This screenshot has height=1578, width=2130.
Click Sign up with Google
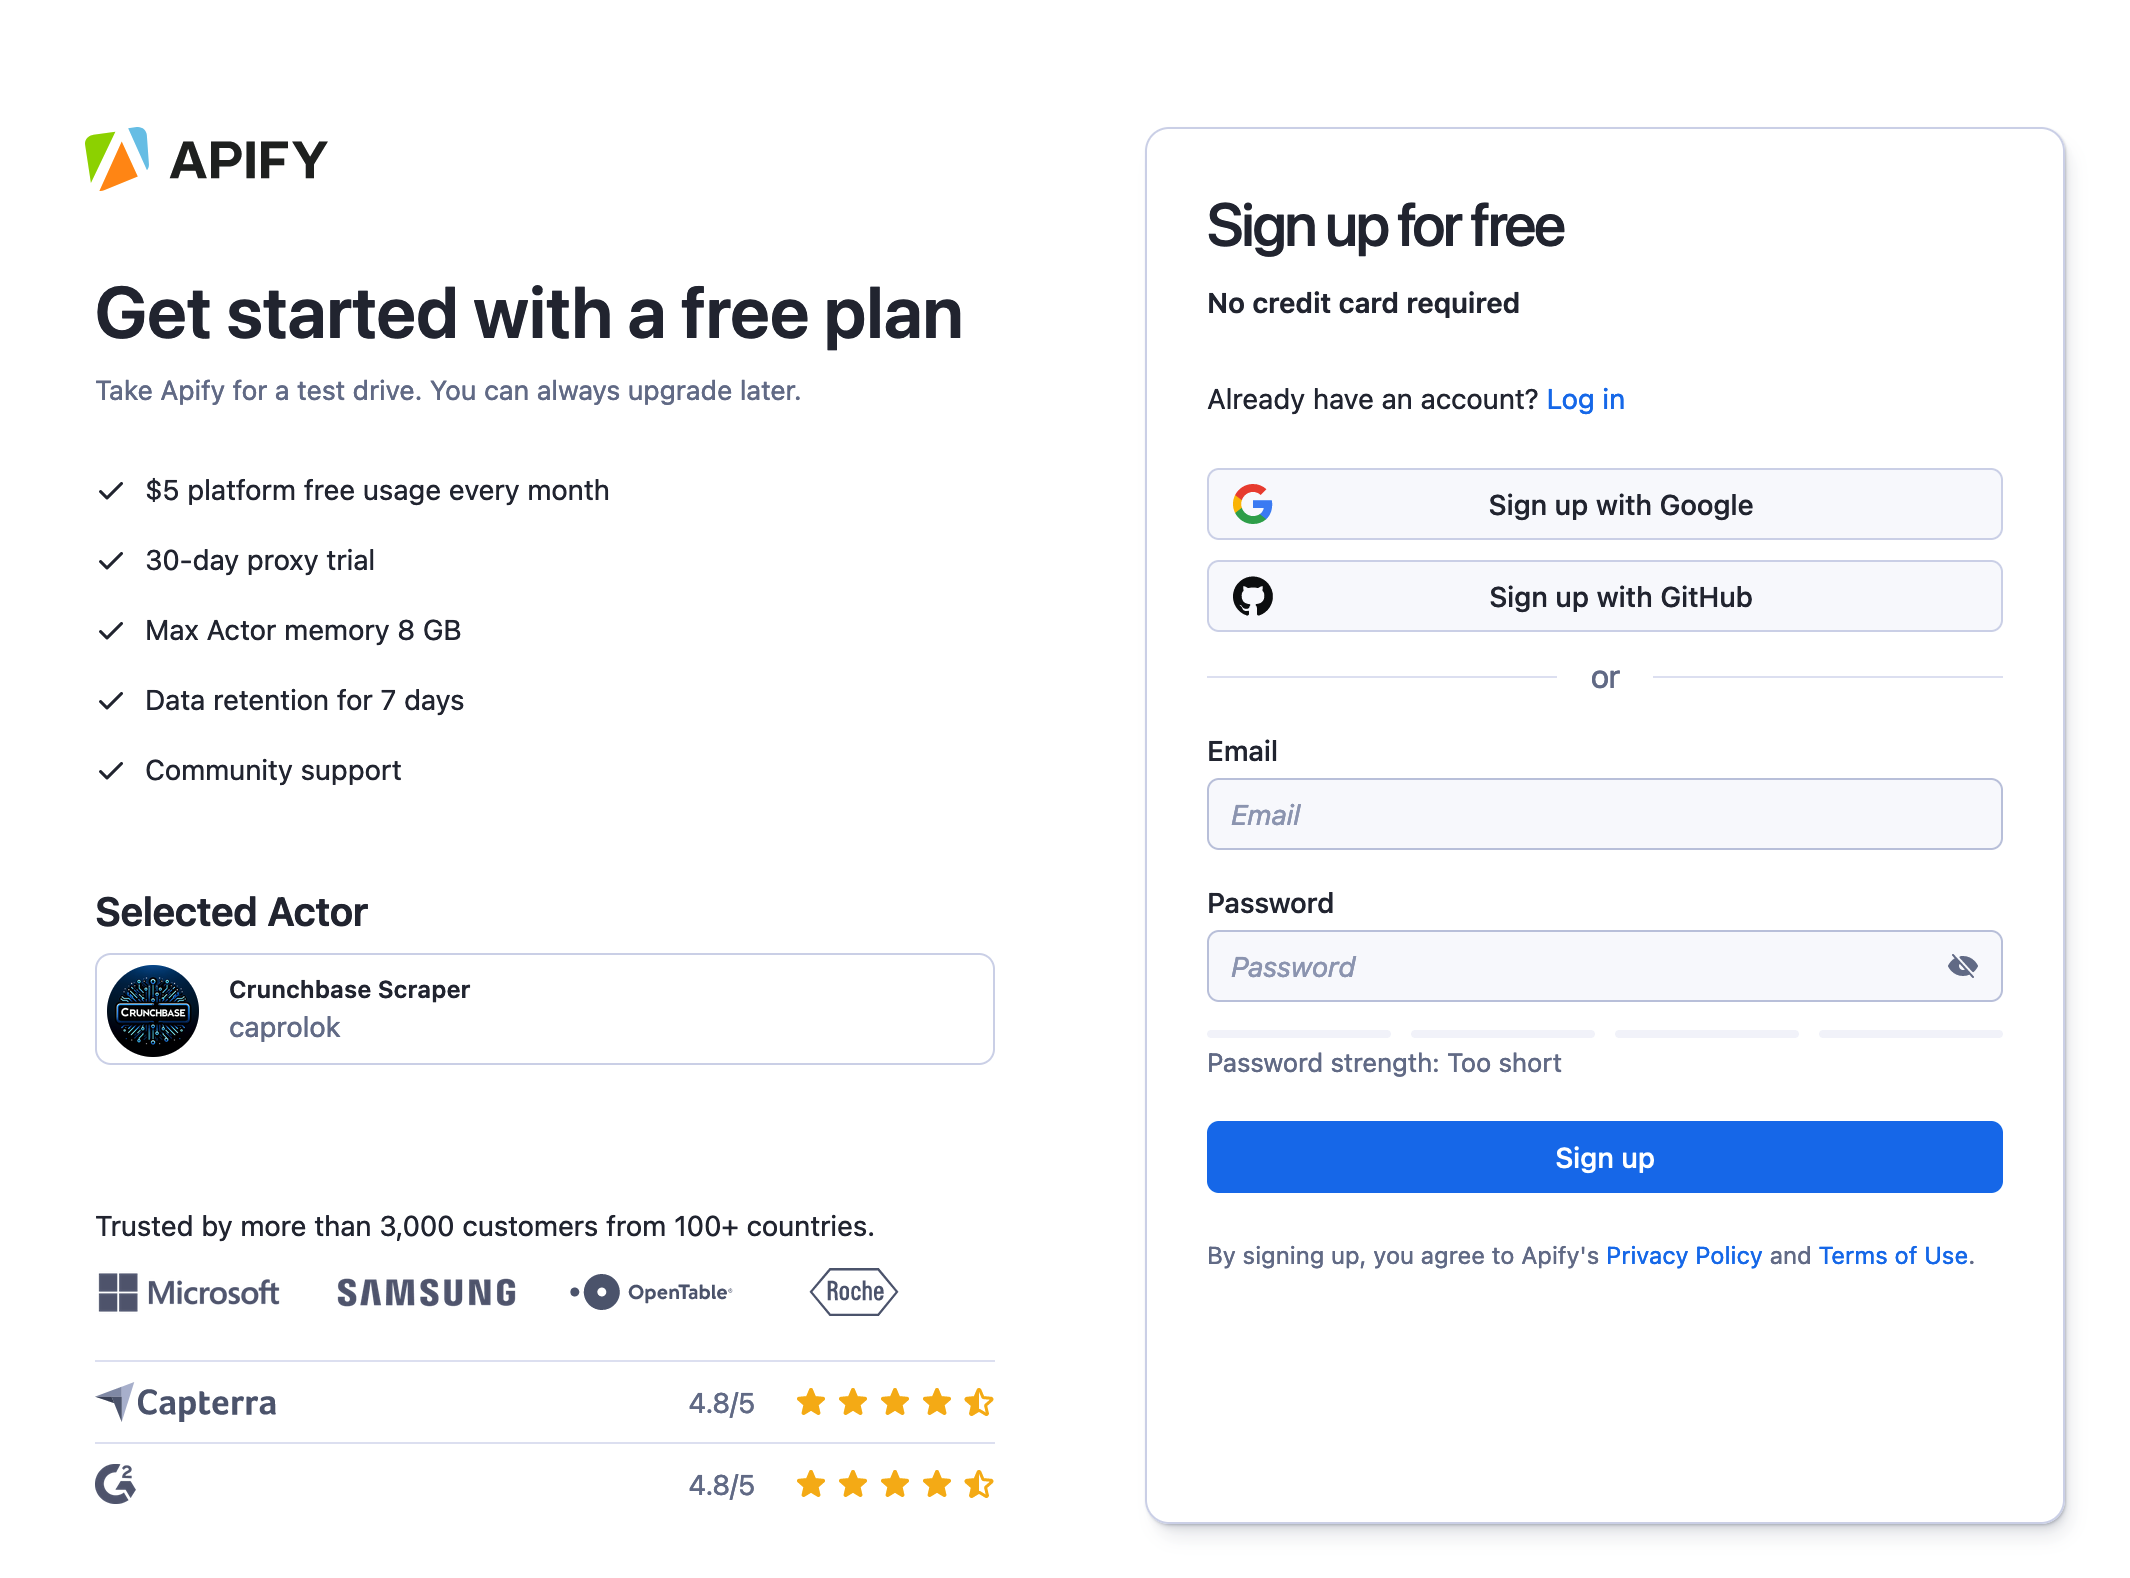(1605, 504)
